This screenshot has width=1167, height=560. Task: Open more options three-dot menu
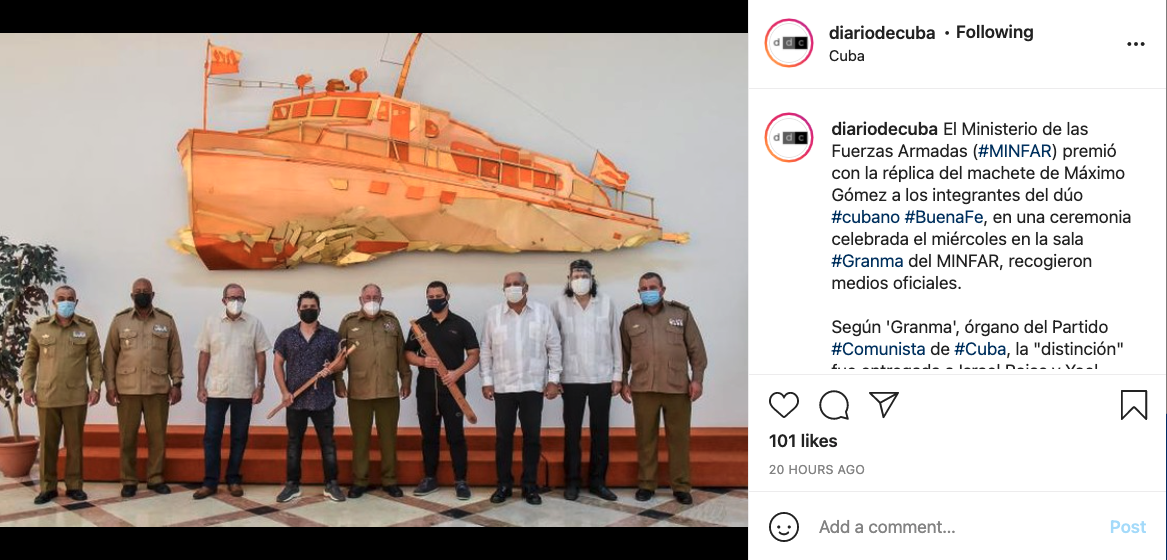1136,44
